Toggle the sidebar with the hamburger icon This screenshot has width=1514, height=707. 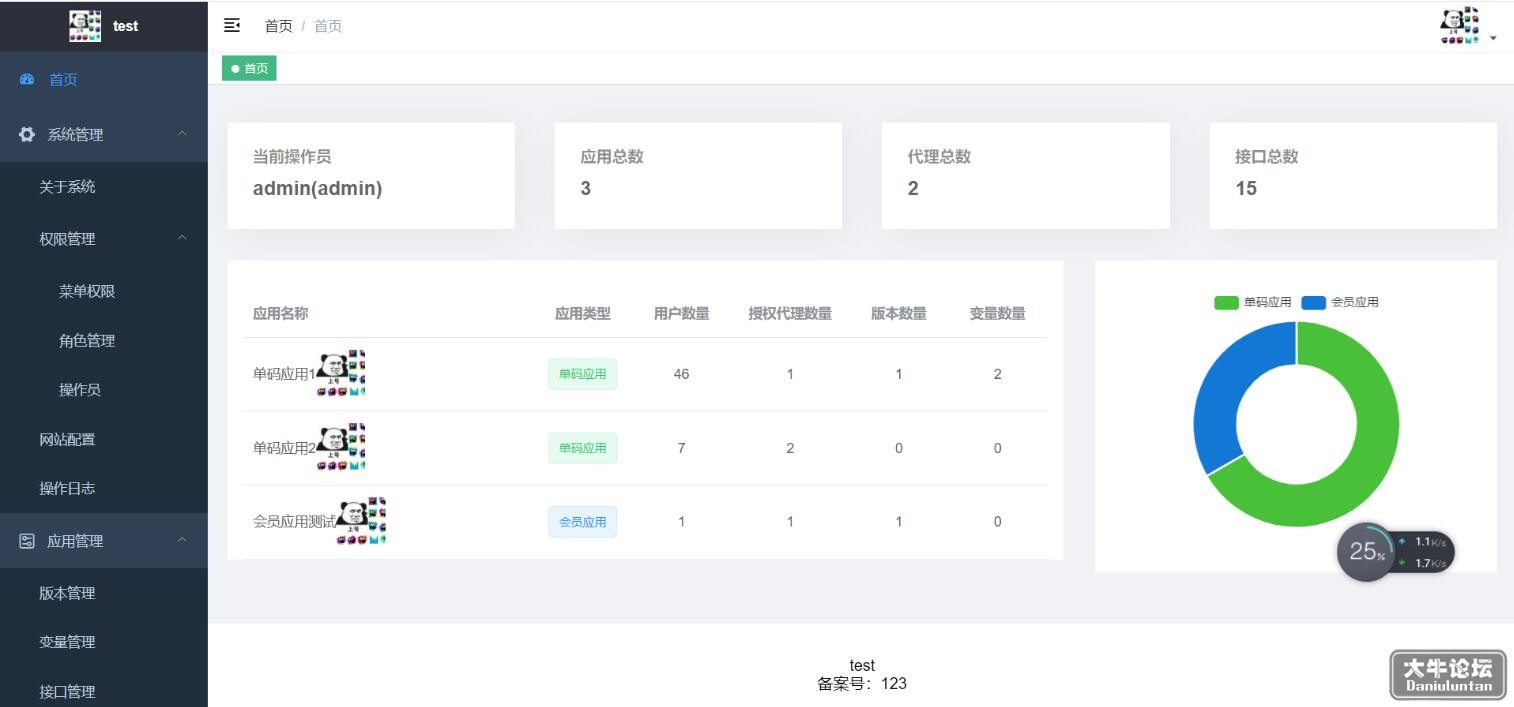(232, 25)
